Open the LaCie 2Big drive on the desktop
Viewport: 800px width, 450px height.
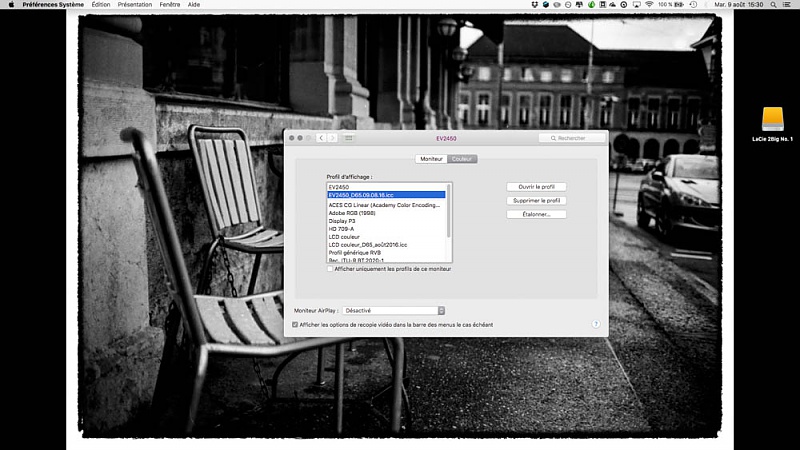pyautogui.click(x=772, y=119)
